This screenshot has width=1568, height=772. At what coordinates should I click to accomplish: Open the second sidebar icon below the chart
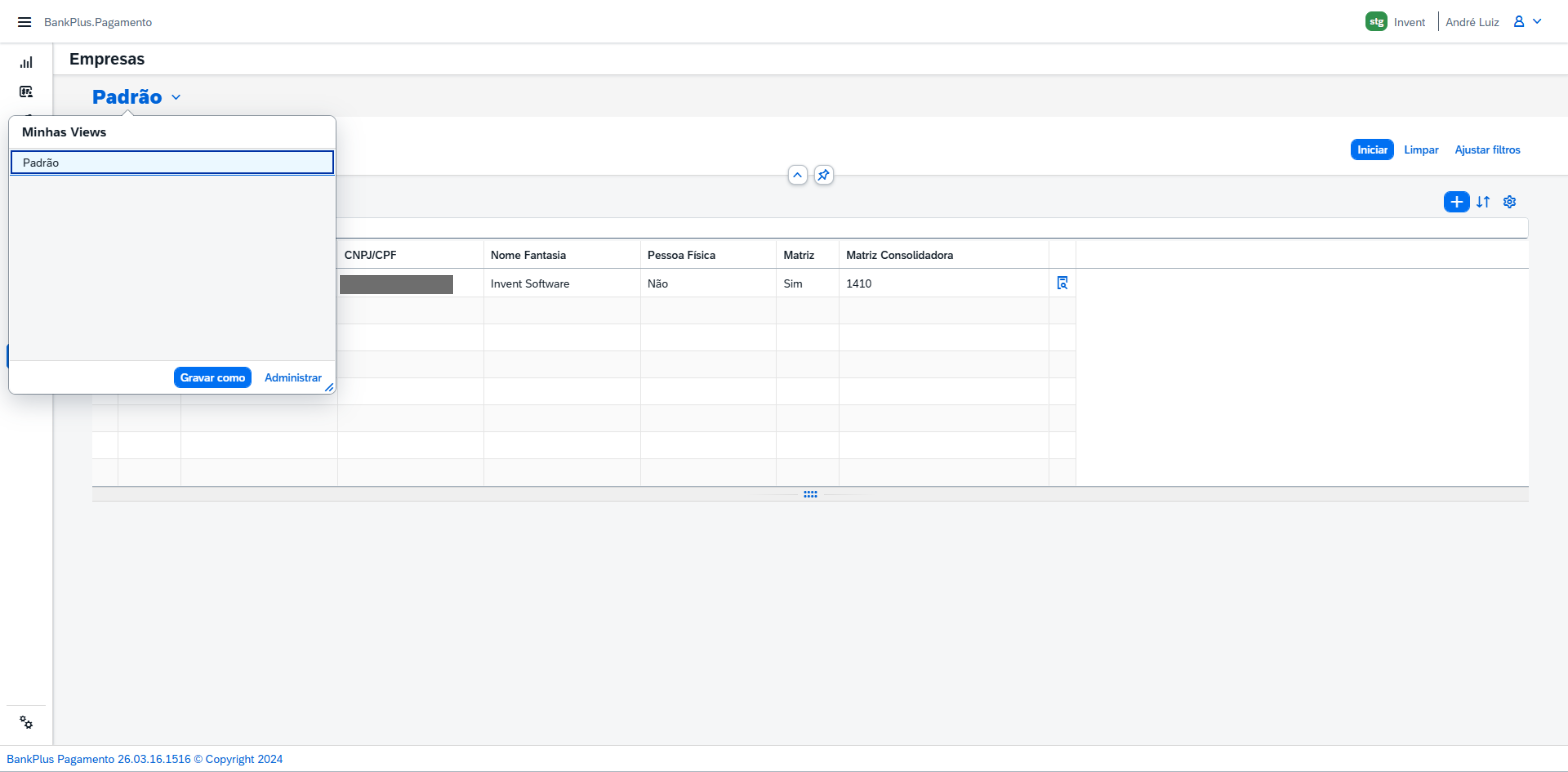tap(26, 91)
